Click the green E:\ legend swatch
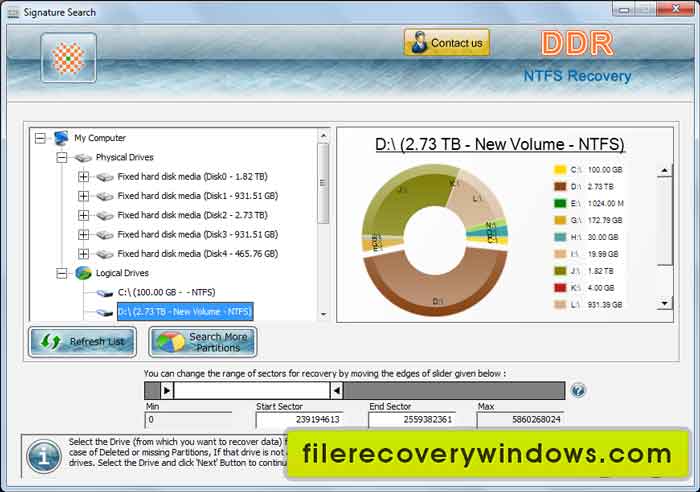The width and height of the screenshot is (700, 492). coord(560,204)
